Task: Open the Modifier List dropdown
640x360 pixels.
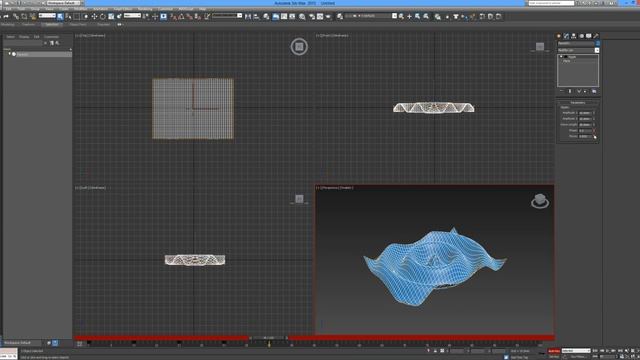Action: [578, 50]
